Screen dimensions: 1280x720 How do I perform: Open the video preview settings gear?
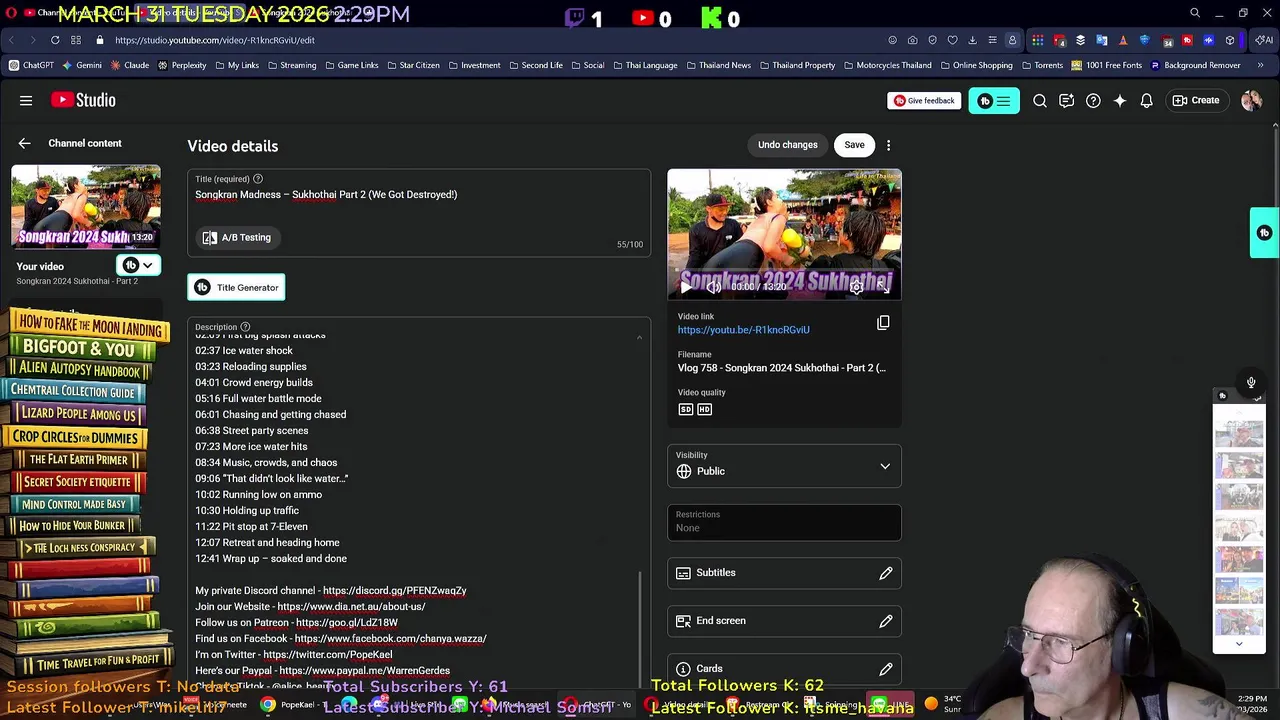857,287
